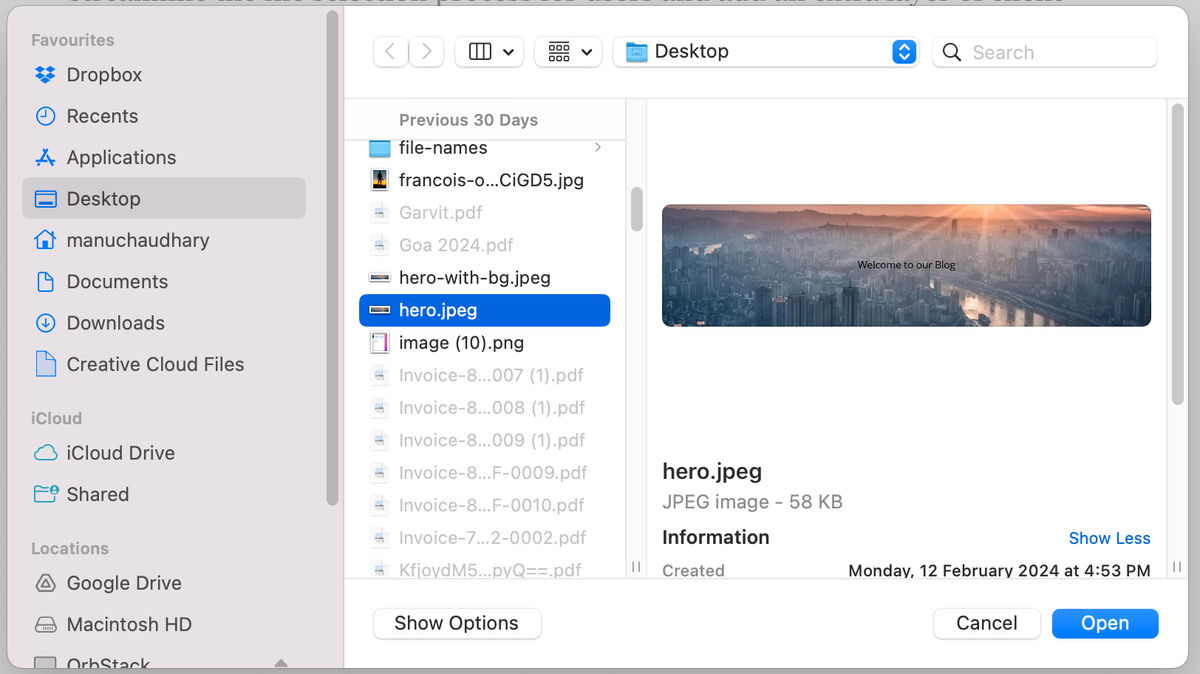1200x674 pixels.
Task: Open Google Drive under Locations
Action: (123, 583)
